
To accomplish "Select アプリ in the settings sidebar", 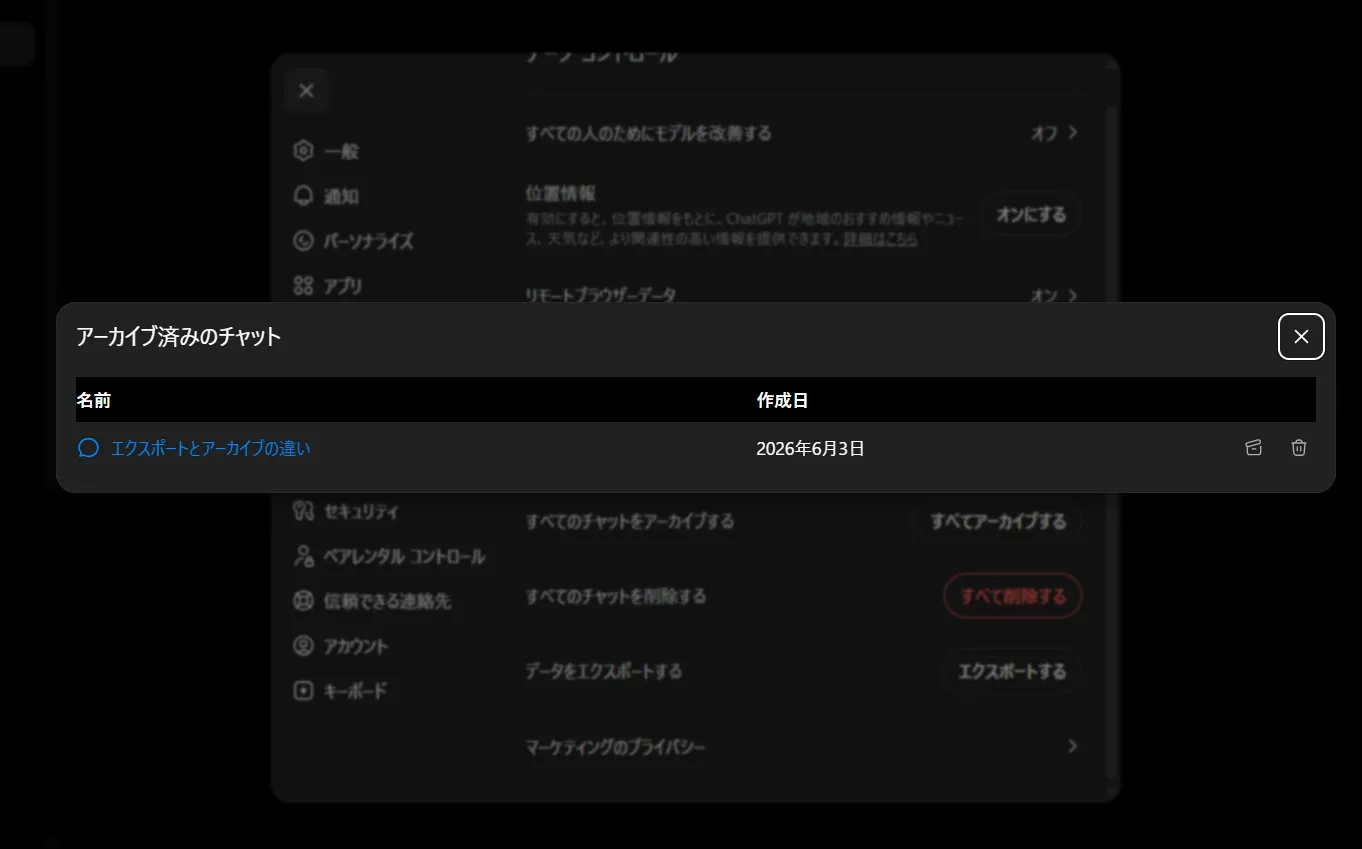I will pyautogui.click(x=328, y=286).
